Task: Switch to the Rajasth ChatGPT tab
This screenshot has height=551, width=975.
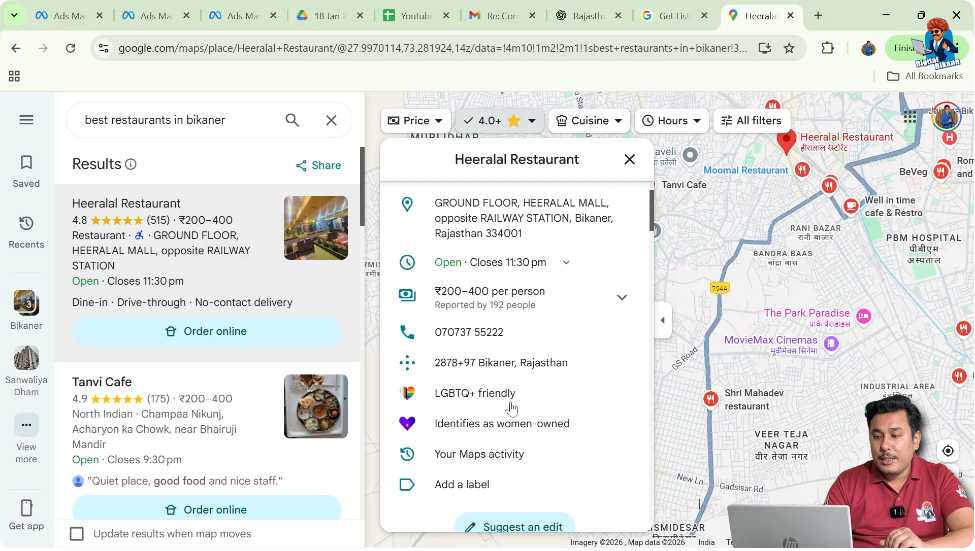Action: [x=589, y=16]
